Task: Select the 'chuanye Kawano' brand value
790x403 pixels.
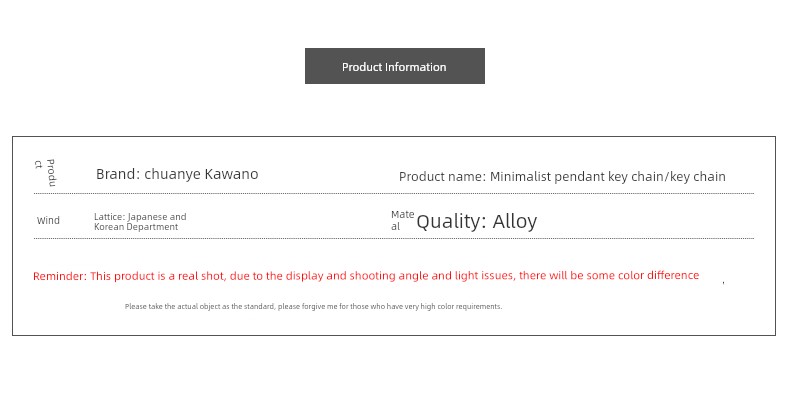Action: point(201,174)
